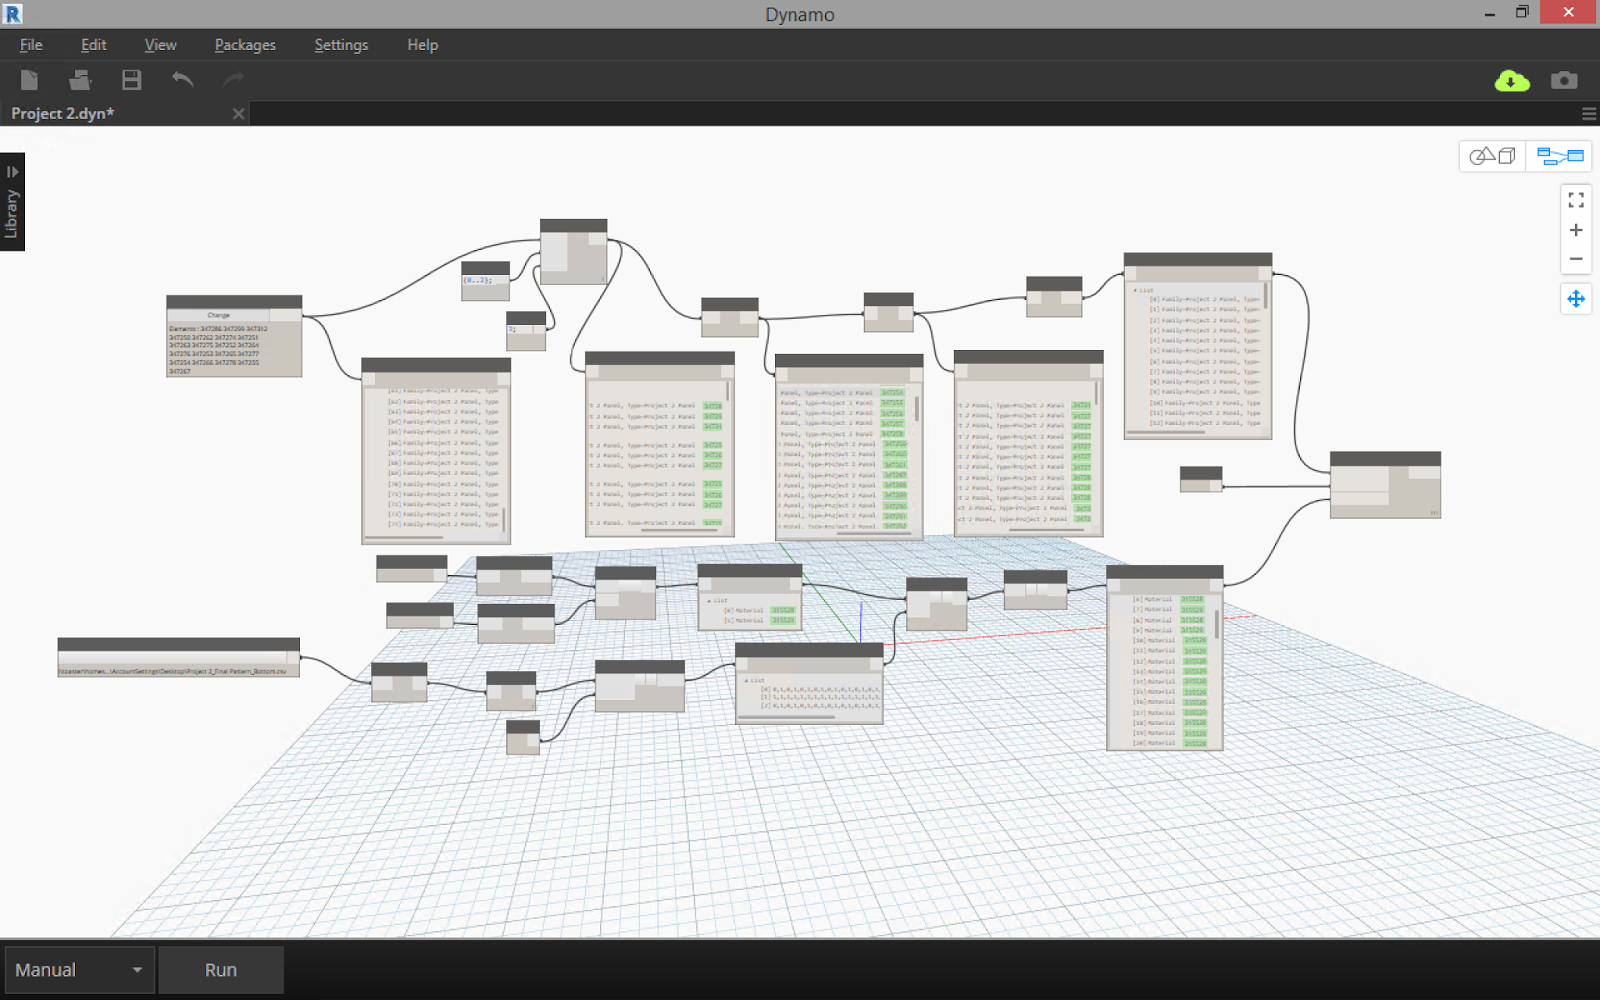
Task: Click the {0..2}; code block field
Action: click(479, 280)
